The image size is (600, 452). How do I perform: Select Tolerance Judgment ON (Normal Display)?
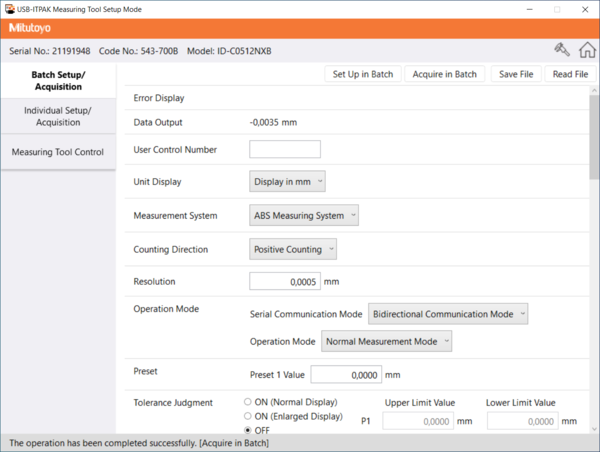[x=248, y=402]
